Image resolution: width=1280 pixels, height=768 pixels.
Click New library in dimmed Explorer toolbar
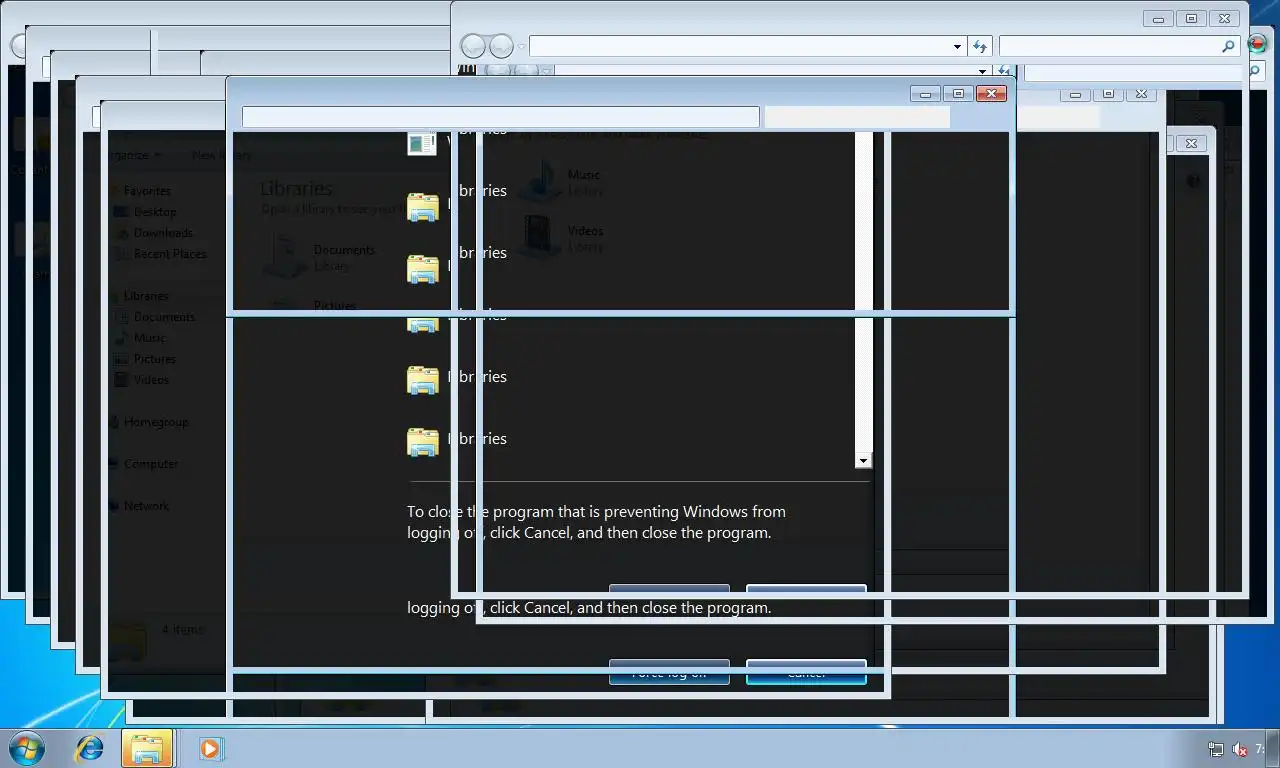pyautogui.click(x=222, y=155)
